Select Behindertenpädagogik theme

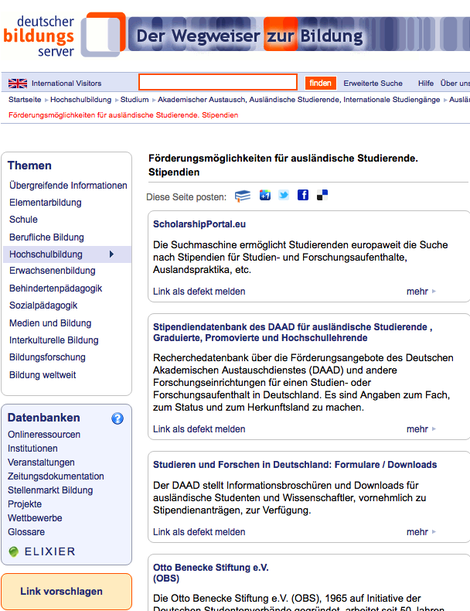(x=56, y=288)
